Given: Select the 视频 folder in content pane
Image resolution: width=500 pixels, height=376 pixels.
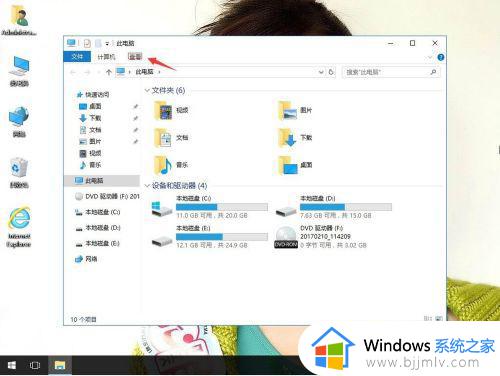Looking at the screenshot, I should pos(171,110).
